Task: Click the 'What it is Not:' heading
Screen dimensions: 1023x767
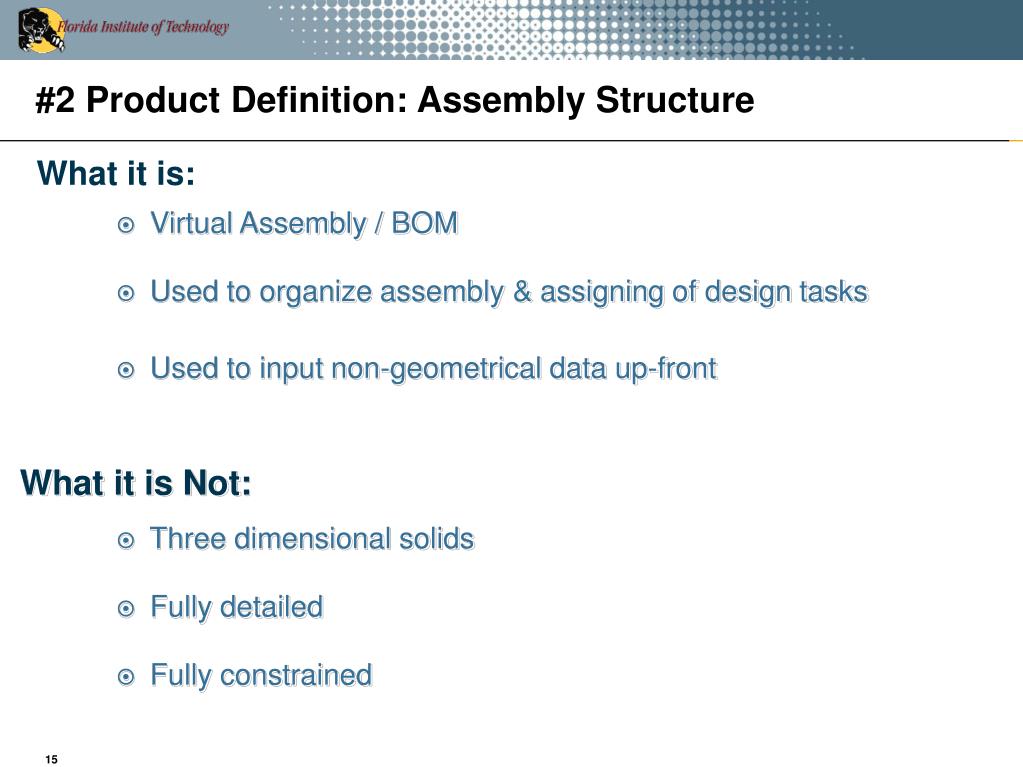Action: pos(136,483)
